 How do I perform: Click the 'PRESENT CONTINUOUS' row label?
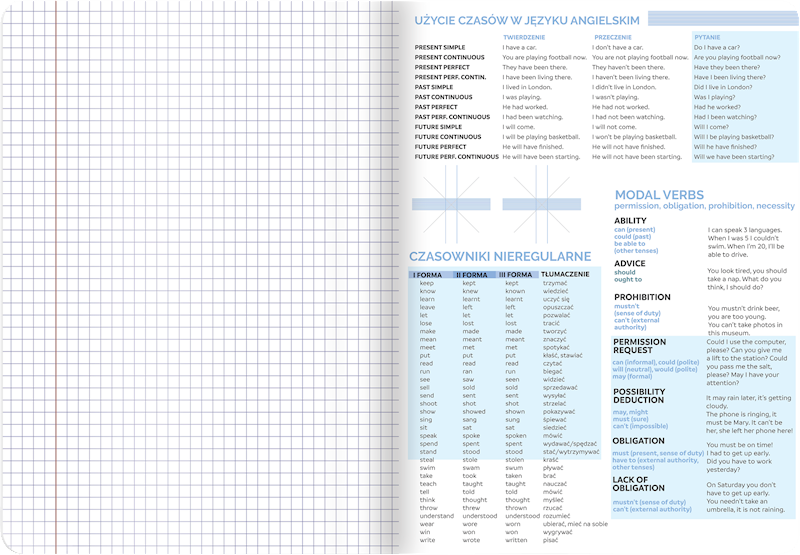click(x=449, y=57)
